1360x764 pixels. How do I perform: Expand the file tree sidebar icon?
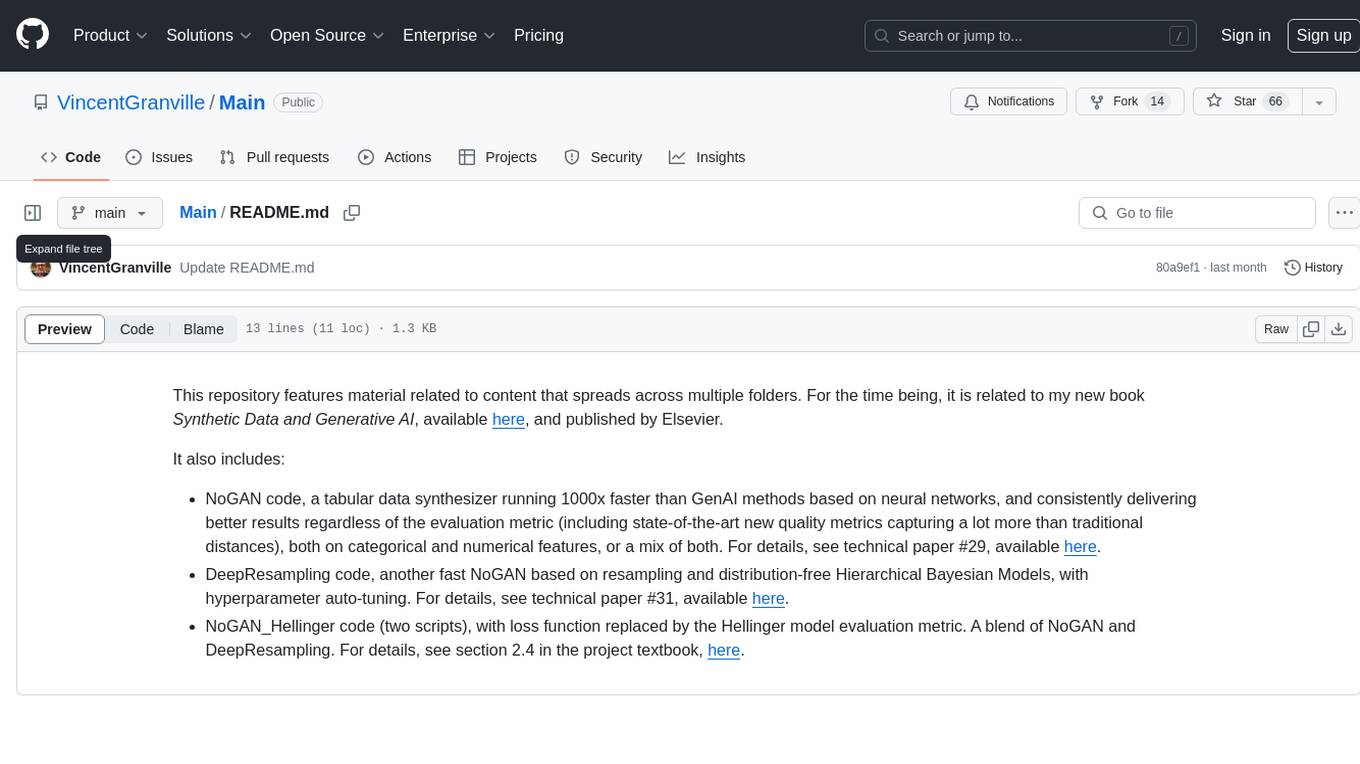click(33, 213)
